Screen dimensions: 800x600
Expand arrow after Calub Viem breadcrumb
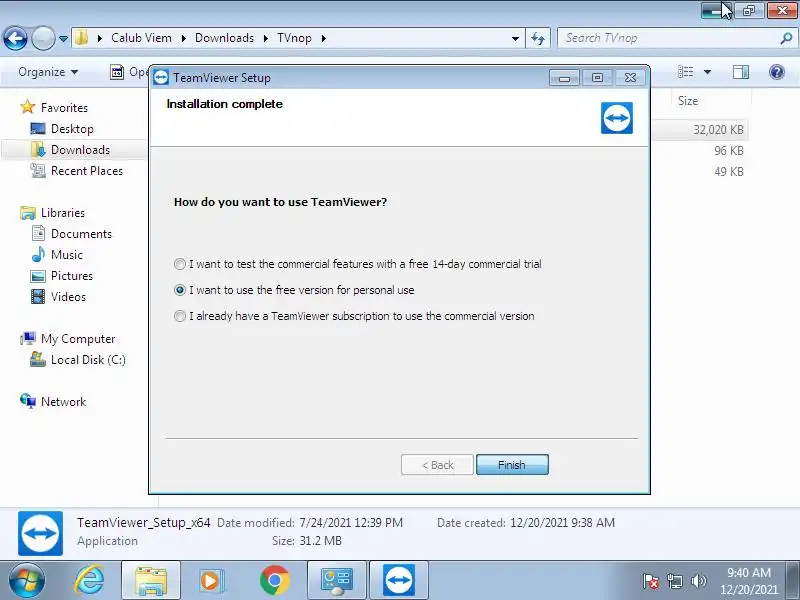point(183,38)
